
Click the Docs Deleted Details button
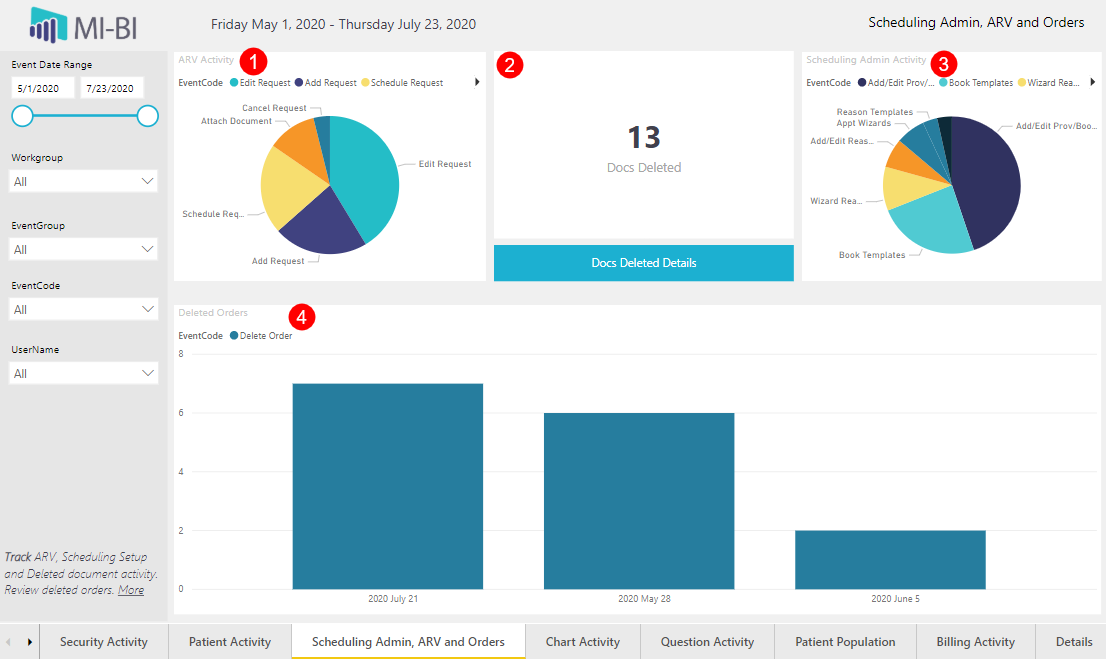(x=643, y=263)
